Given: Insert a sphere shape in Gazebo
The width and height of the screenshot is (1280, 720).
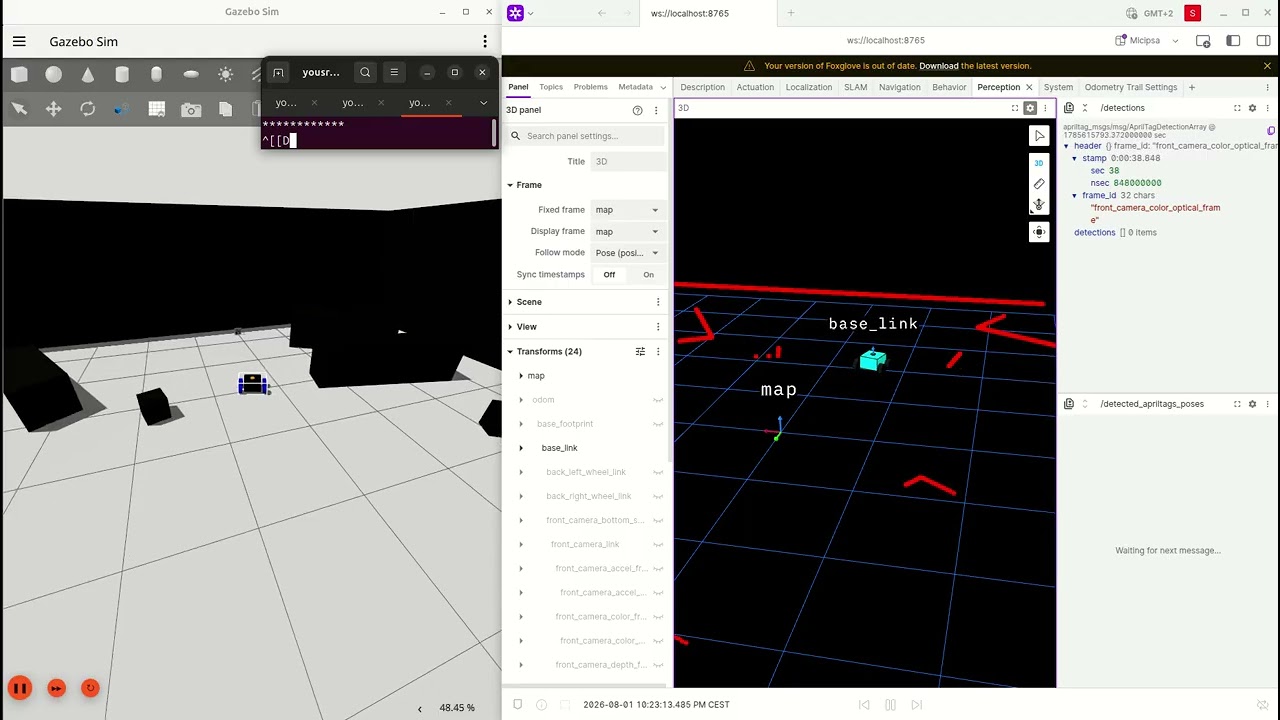Looking at the screenshot, I should pos(54,74).
